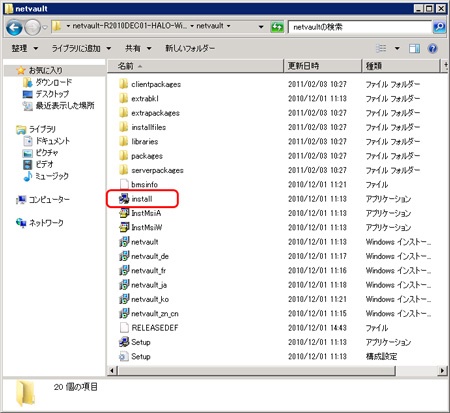The height and width of the screenshot is (413, 450).
Task: Select the packages folder icon
Action: 124,156
